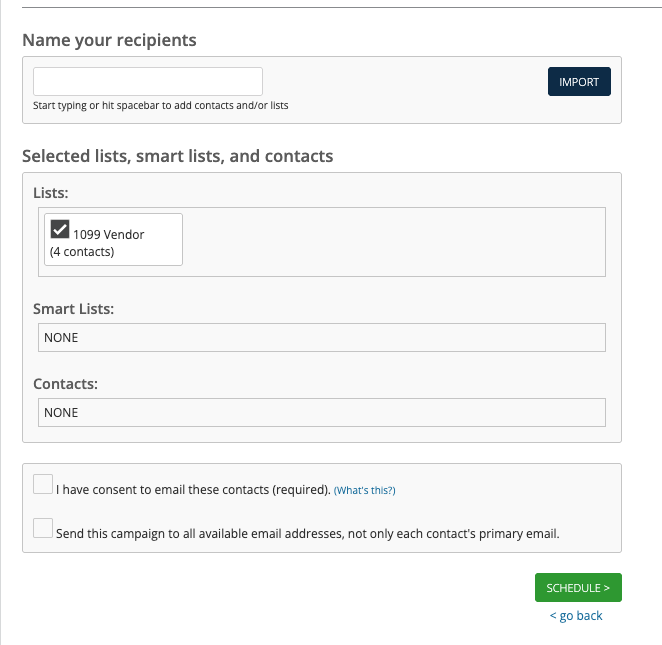Click the Name your recipients heading
The image size is (662, 645).
coord(109,41)
